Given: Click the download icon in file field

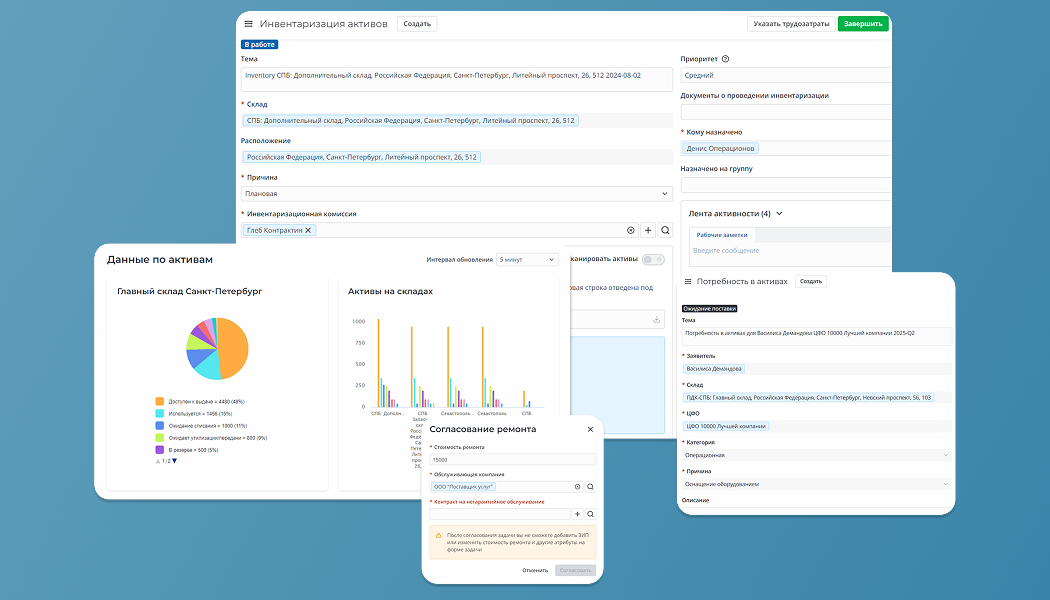Looking at the screenshot, I should pos(656,319).
